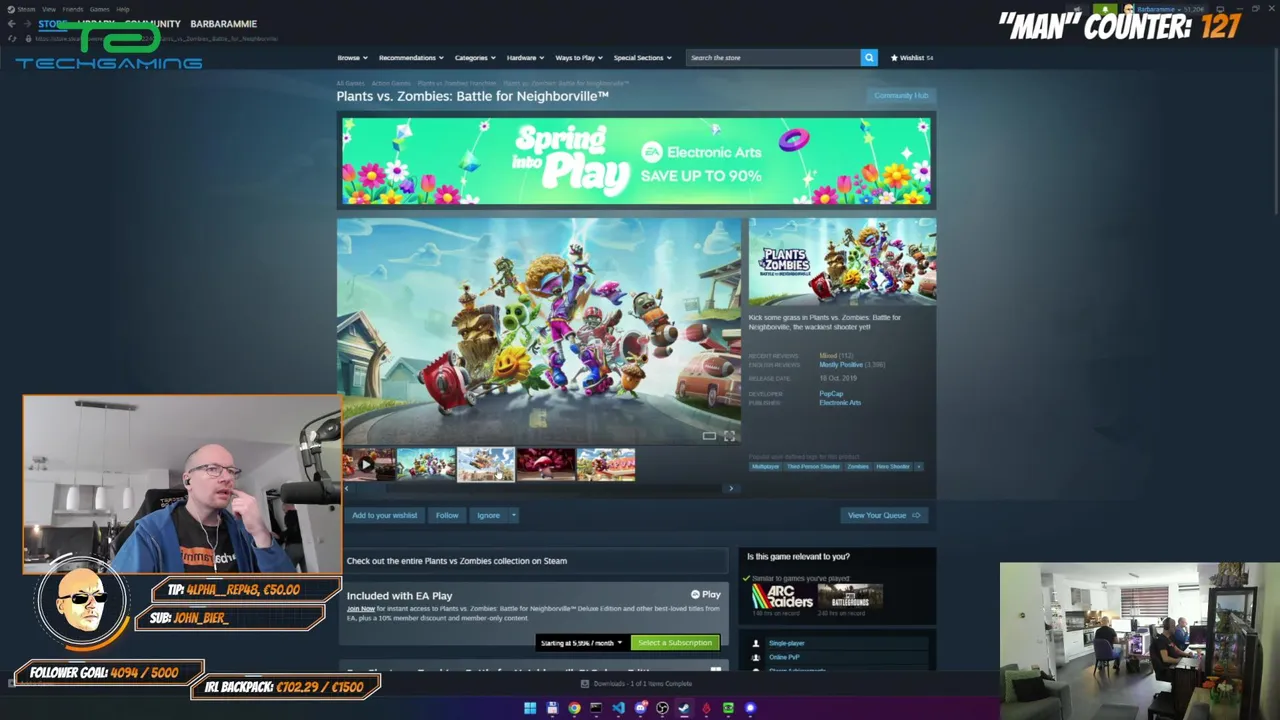Select the red mushroom screenshot thumbnail

[546, 464]
